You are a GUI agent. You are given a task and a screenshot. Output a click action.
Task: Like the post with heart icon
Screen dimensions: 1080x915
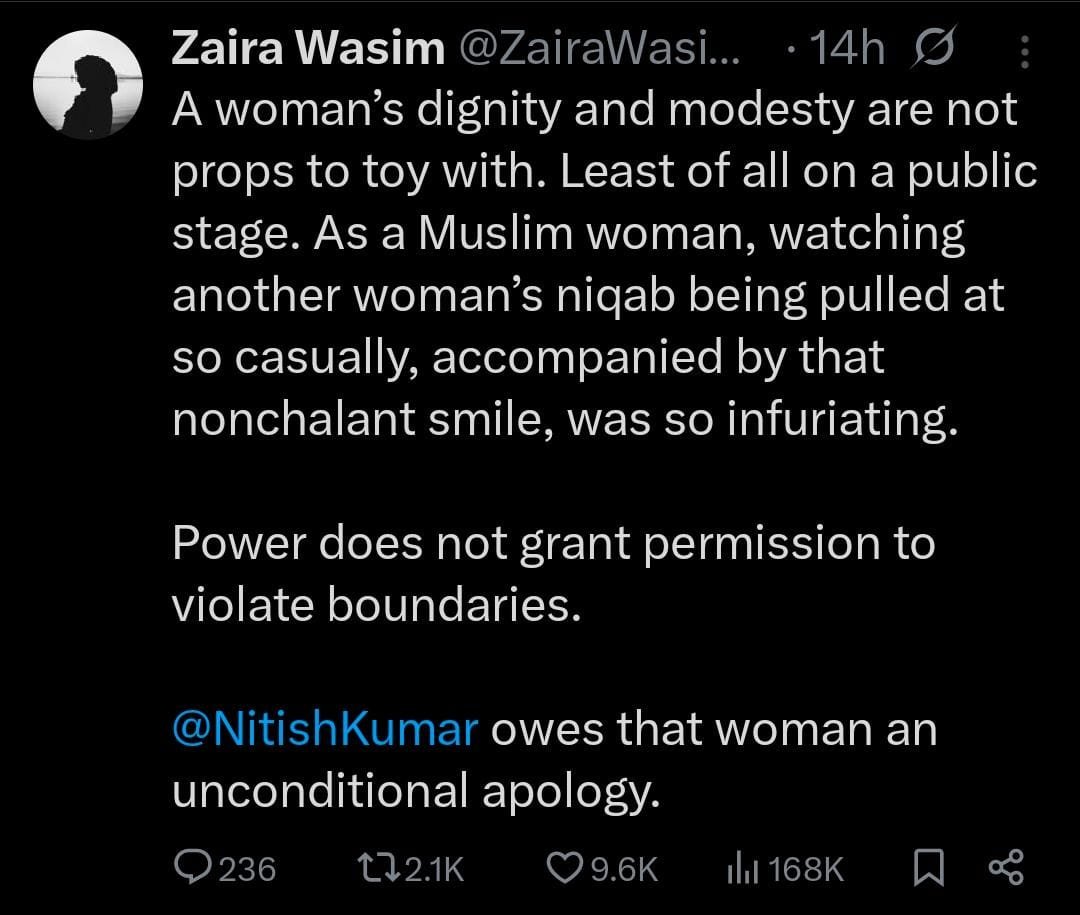point(566,868)
